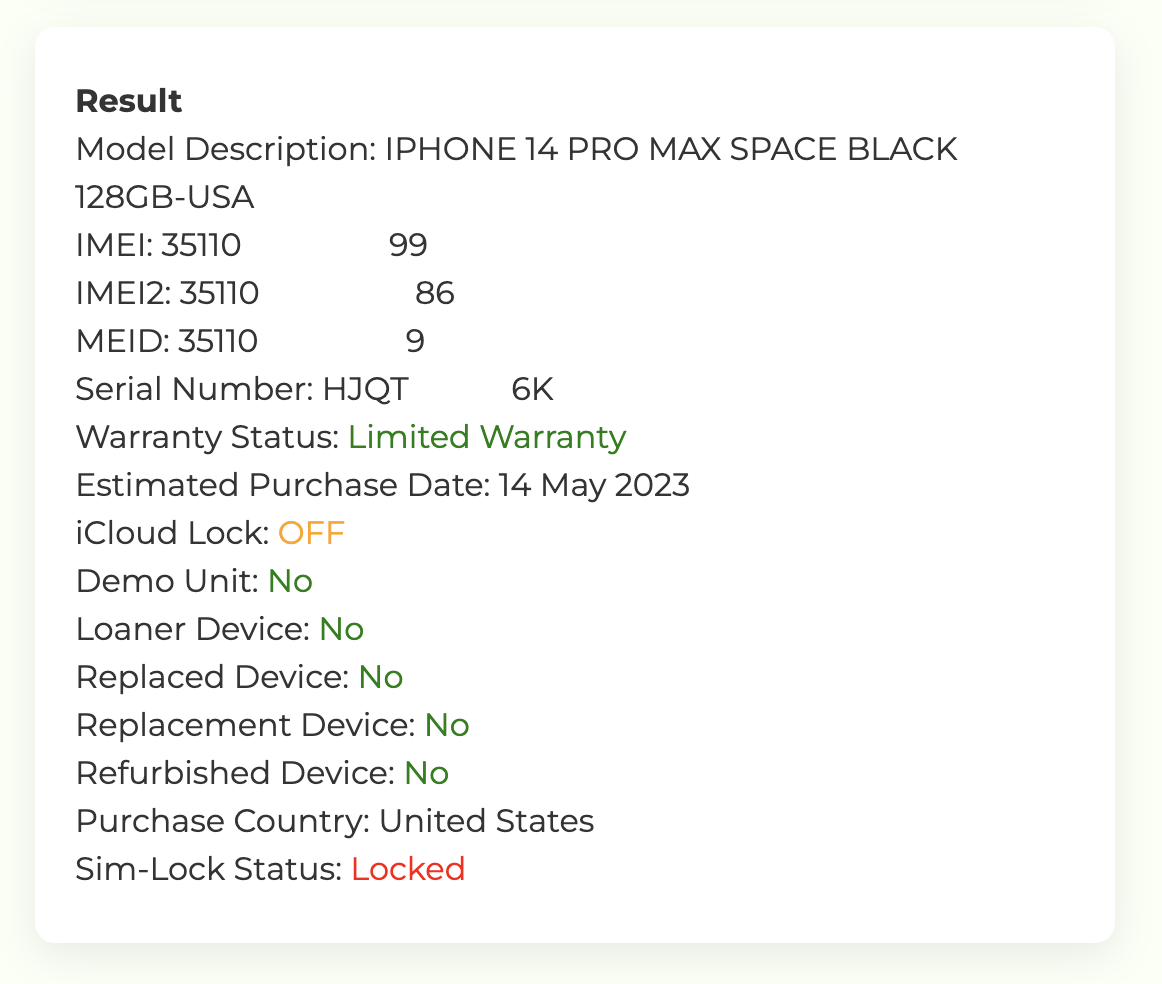Image resolution: width=1162 pixels, height=984 pixels.
Task: Click the Replacement Device No value
Action: coord(447,725)
